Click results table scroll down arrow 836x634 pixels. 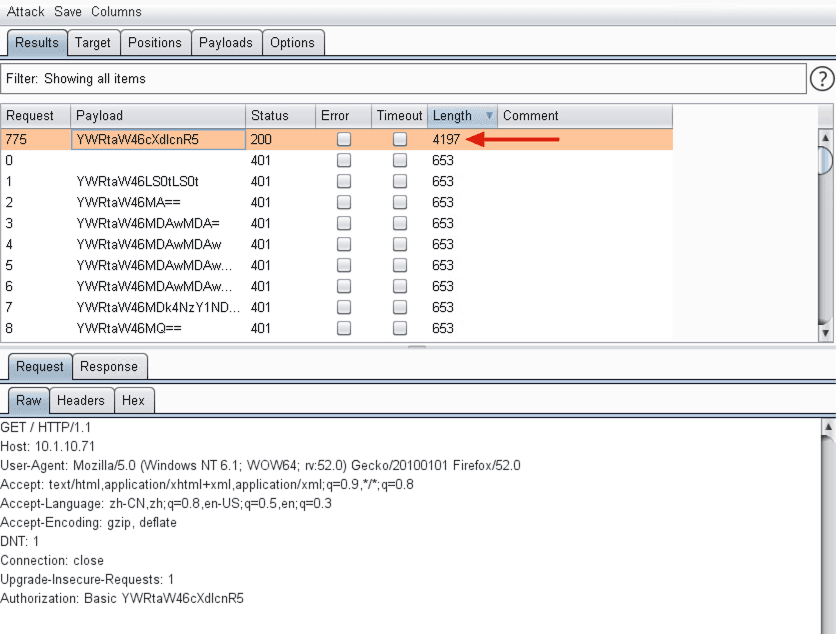click(x=825, y=333)
